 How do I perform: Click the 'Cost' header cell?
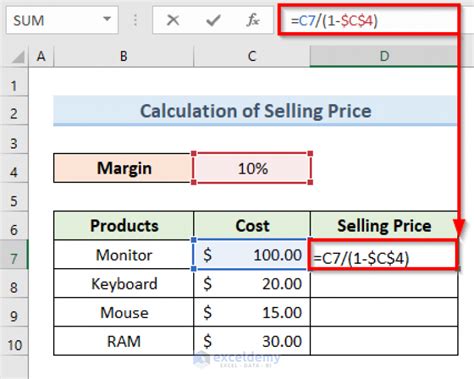(252, 225)
